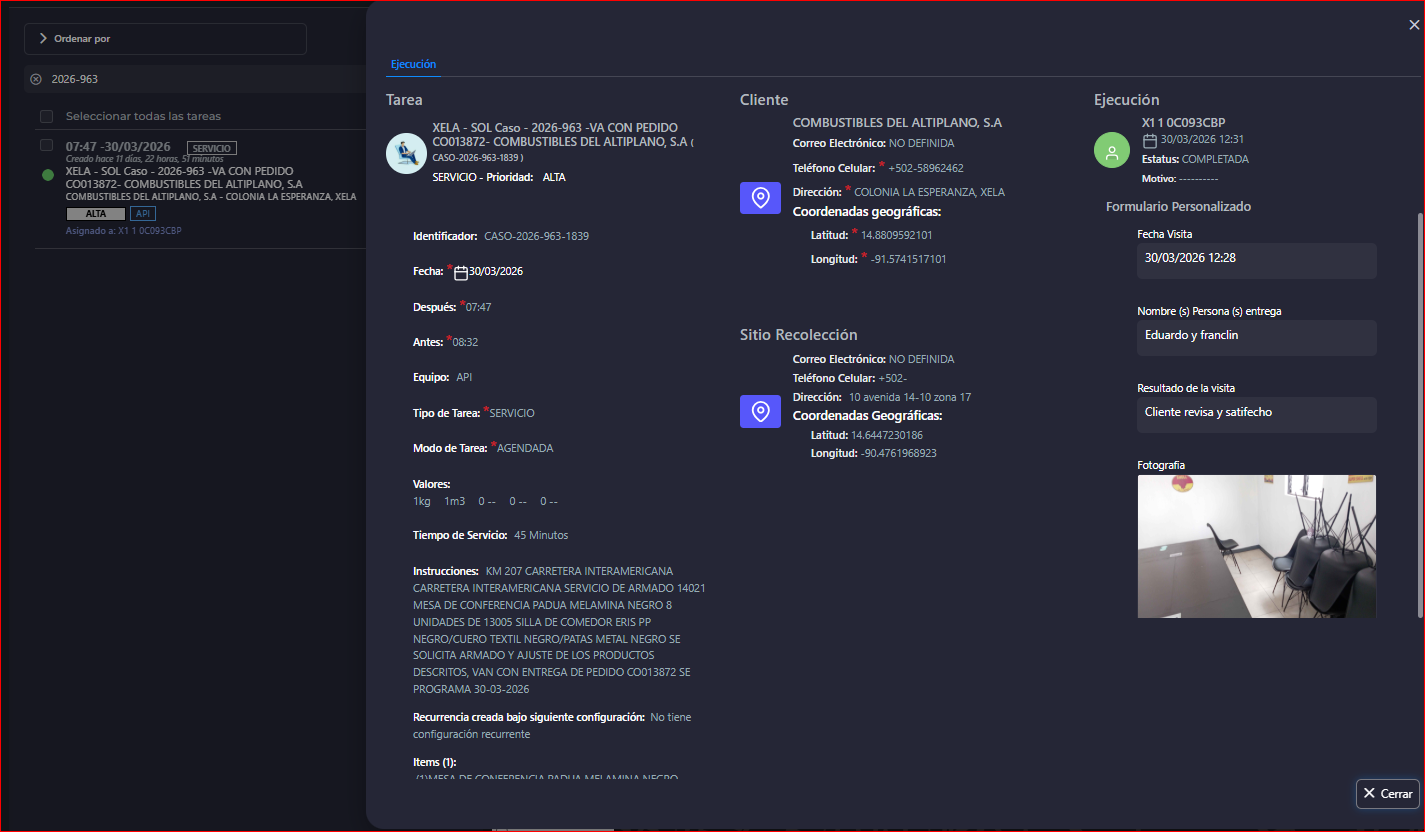The width and height of the screenshot is (1425, 832).
Task: Clear the 2026-963 search filter icon
Action: 36,79
